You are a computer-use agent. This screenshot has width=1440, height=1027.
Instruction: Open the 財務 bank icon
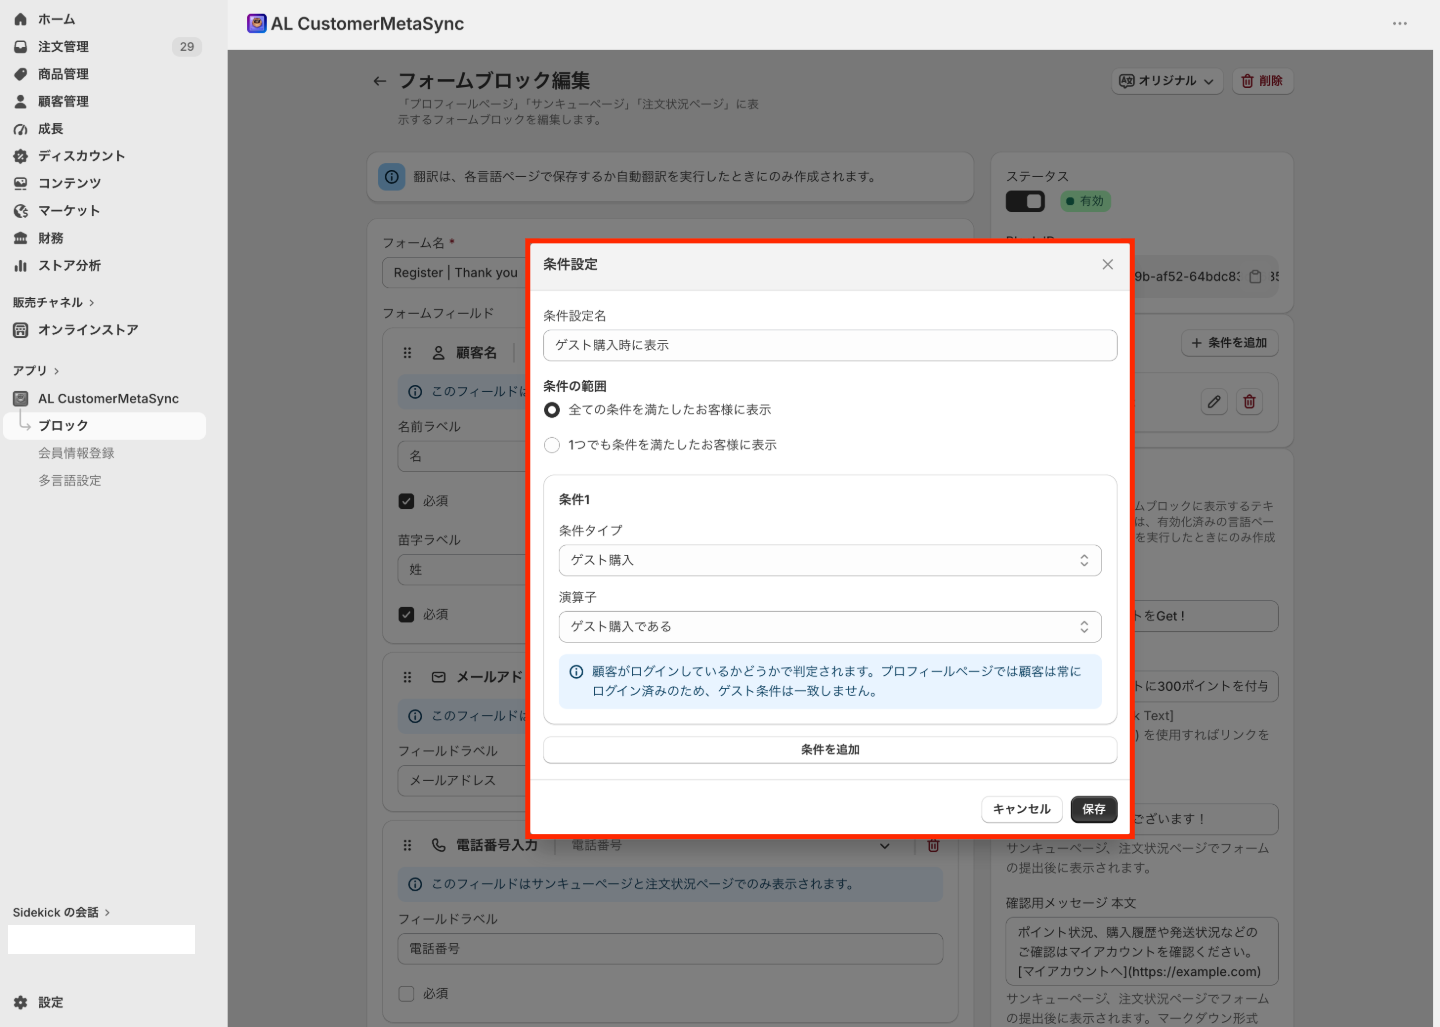point(20,238)
